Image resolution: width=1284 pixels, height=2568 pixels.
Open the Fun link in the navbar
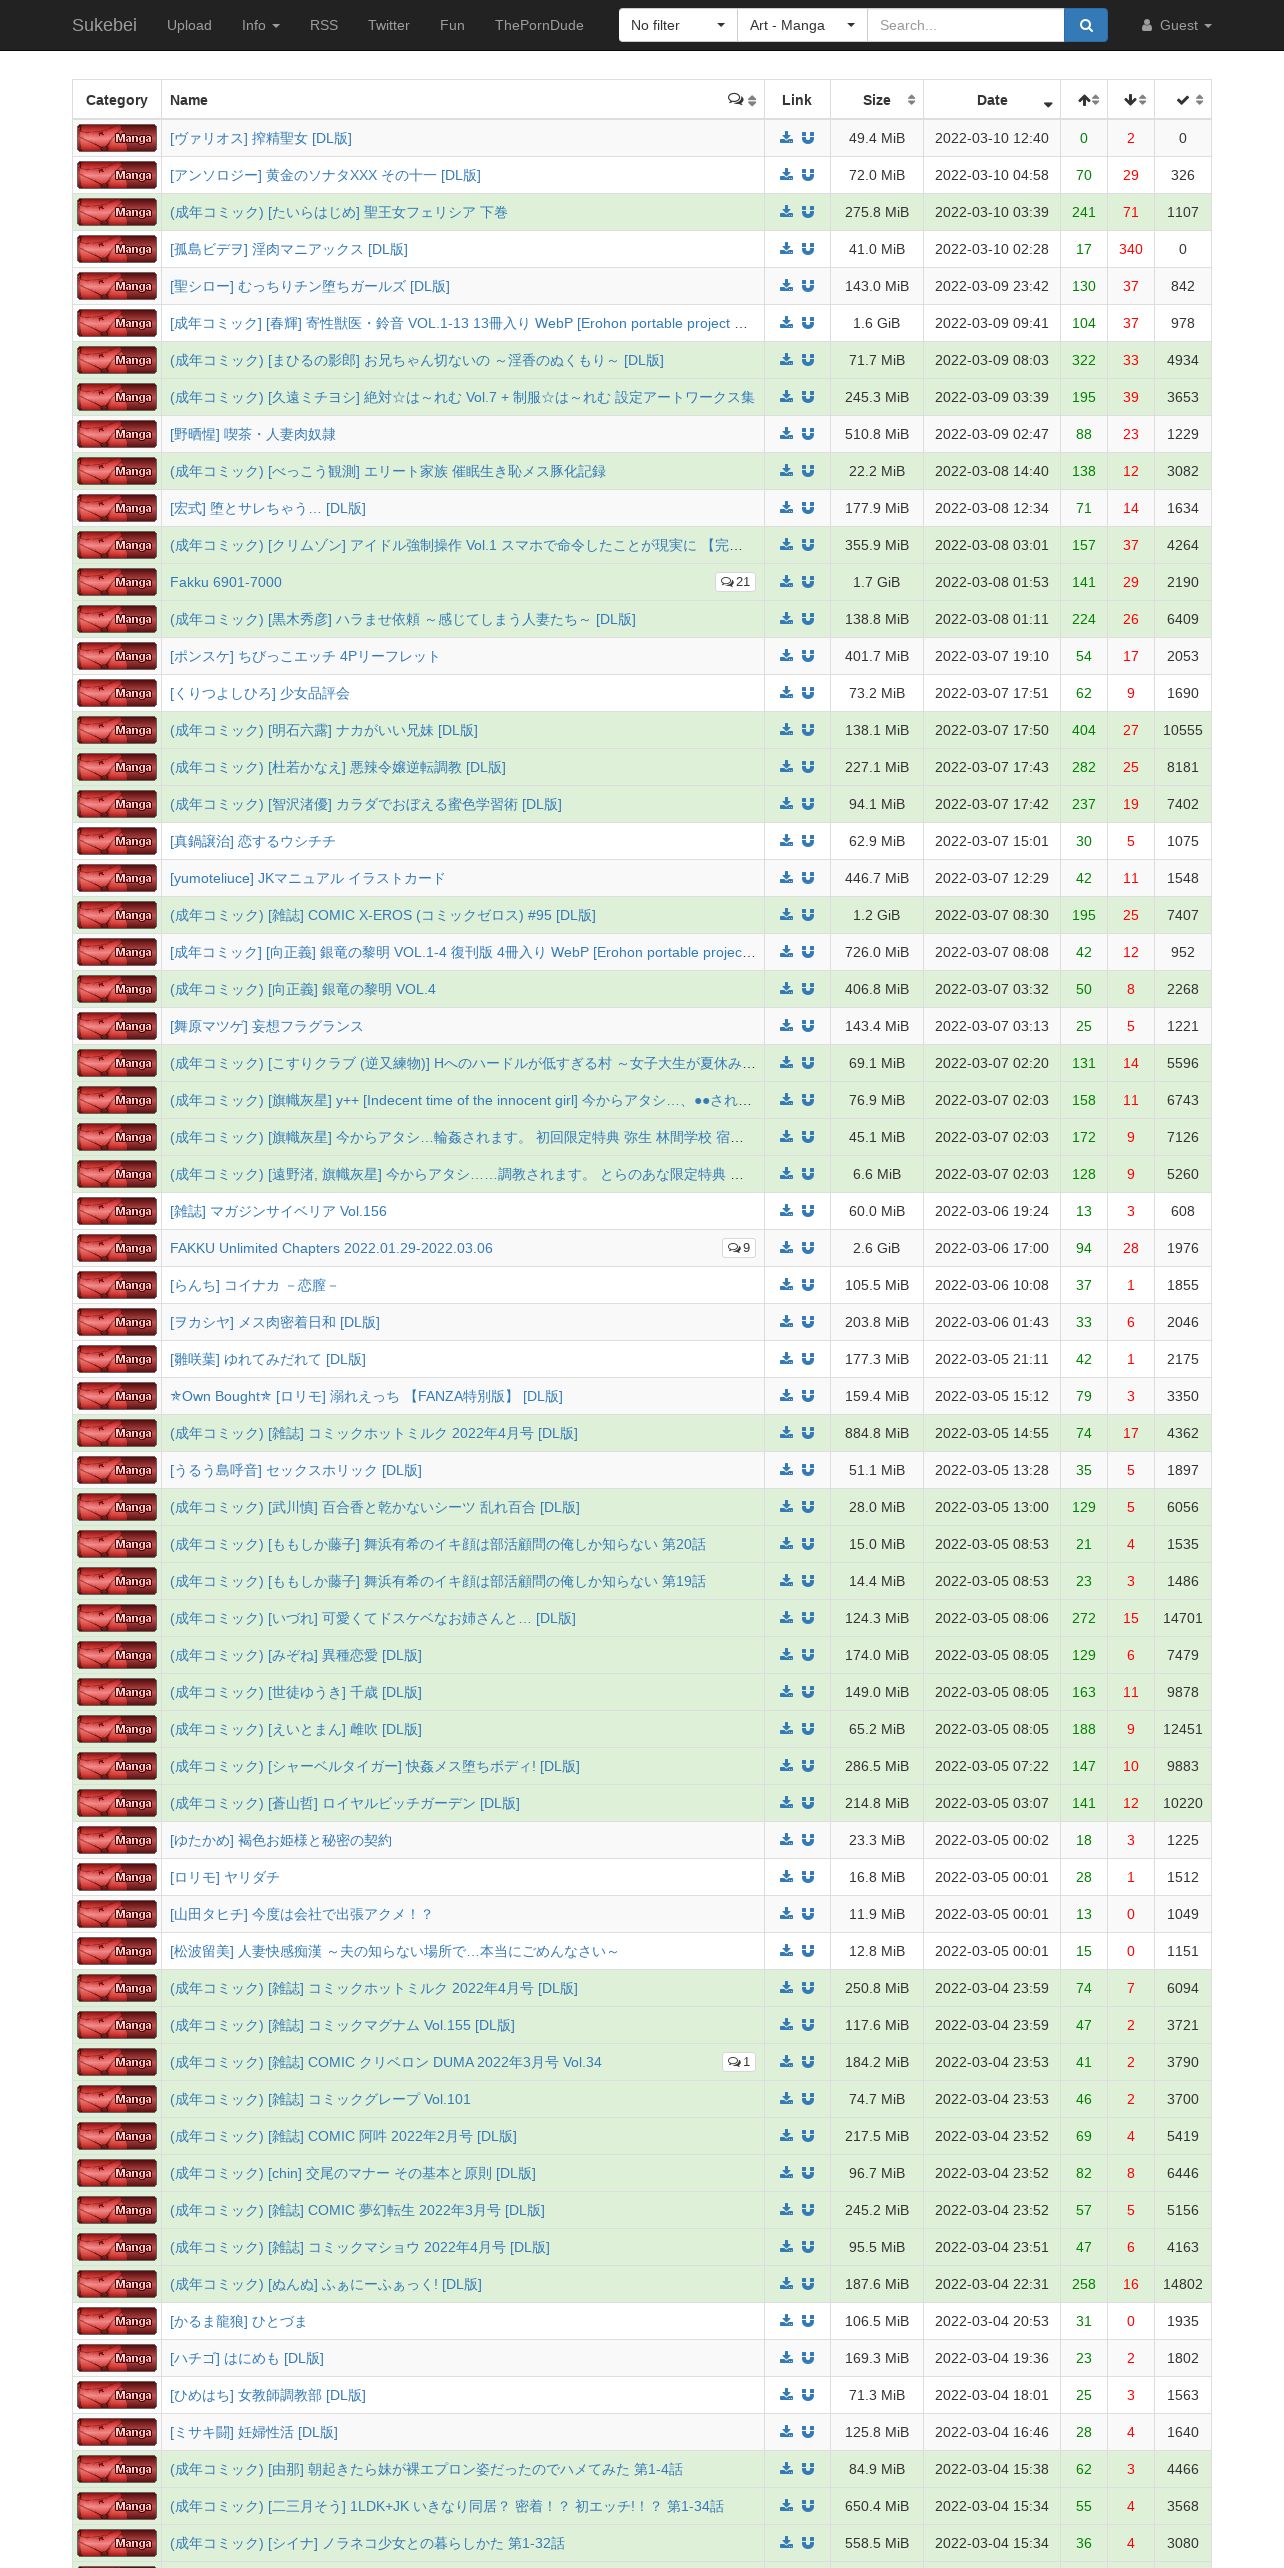[x=452, y=25]
